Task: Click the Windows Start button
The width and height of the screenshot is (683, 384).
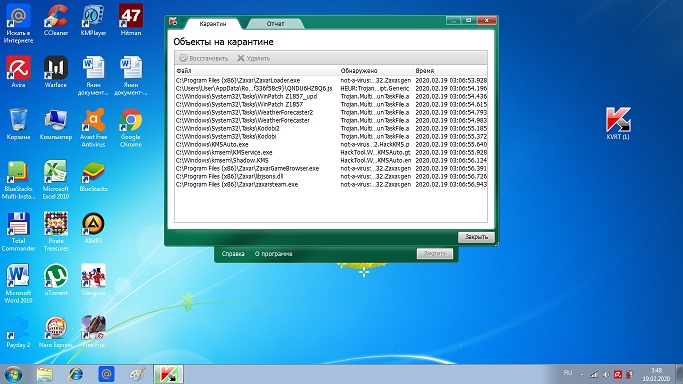Action: 13,374
